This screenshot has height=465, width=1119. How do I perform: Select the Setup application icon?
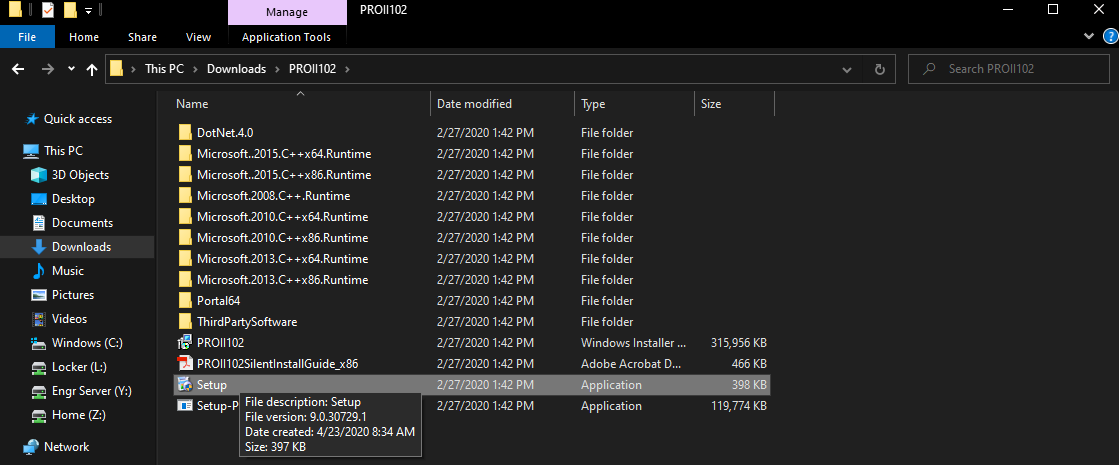pos(184,385)
